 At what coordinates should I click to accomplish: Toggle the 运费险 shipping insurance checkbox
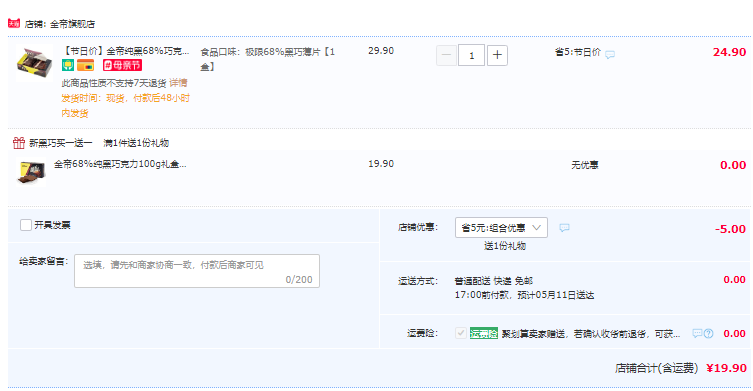pyautogui.click(x=461, y=333)
